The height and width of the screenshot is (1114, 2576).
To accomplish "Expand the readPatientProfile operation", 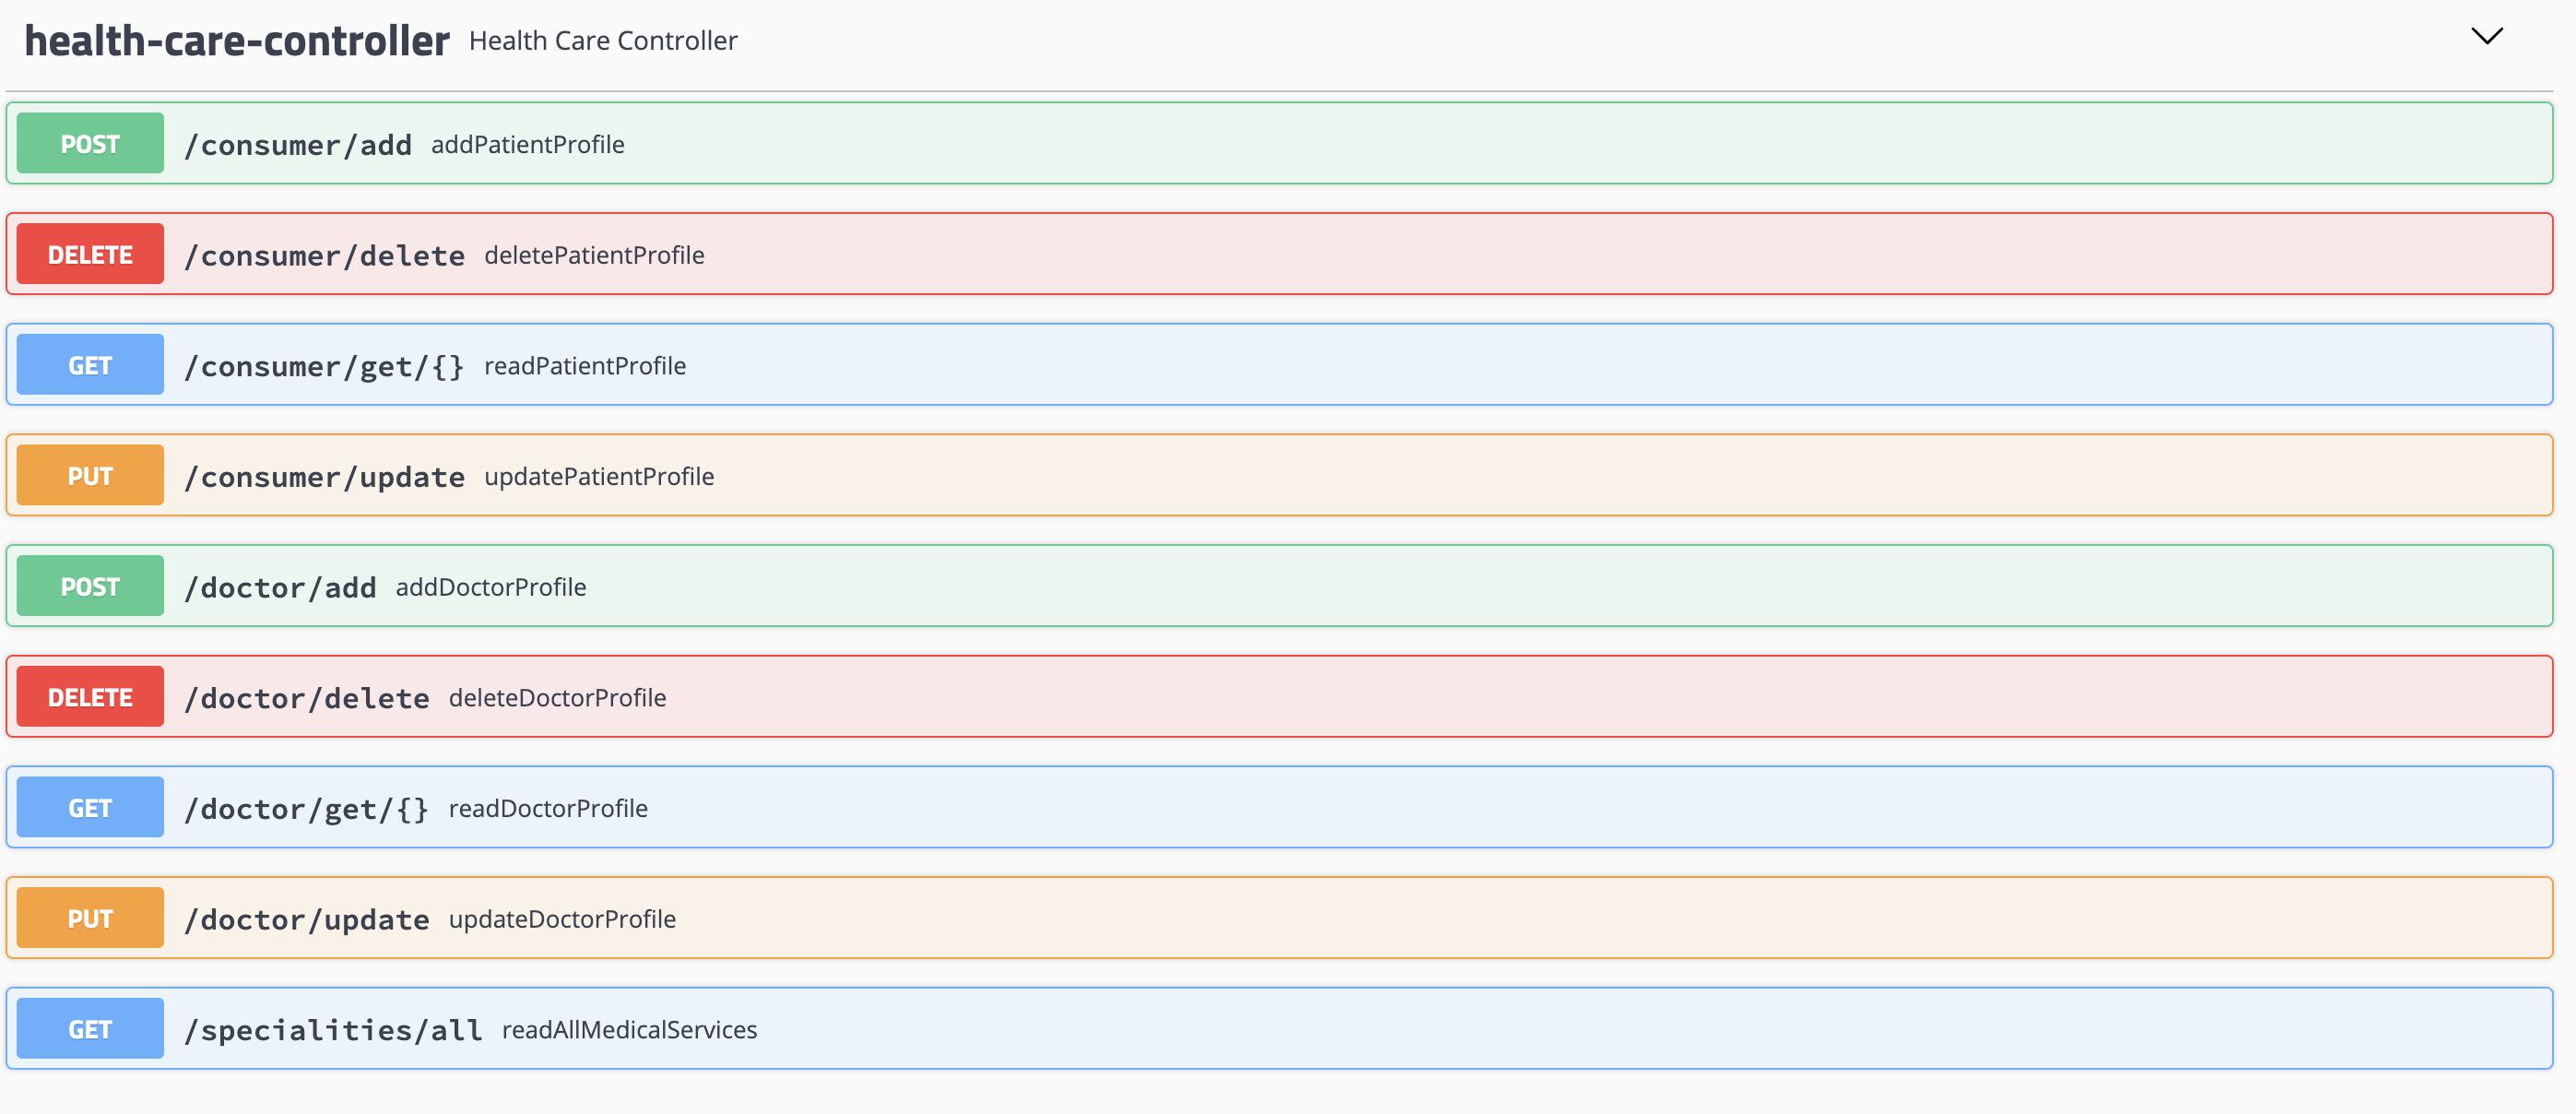I will click(x=585, y=366).
